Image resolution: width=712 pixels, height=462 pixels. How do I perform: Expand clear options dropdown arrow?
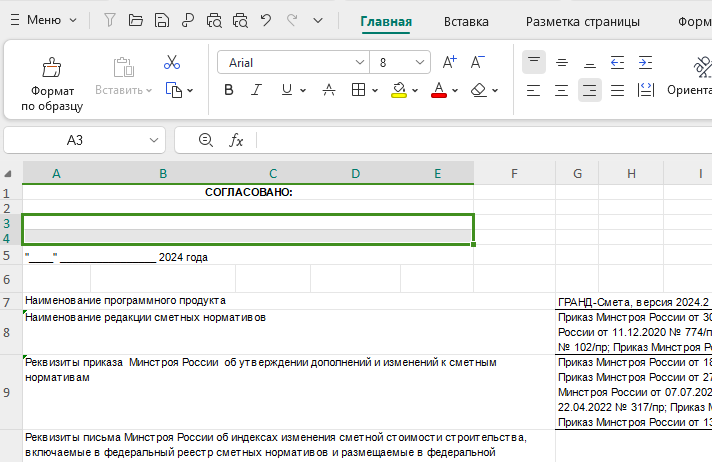point(495,90)
